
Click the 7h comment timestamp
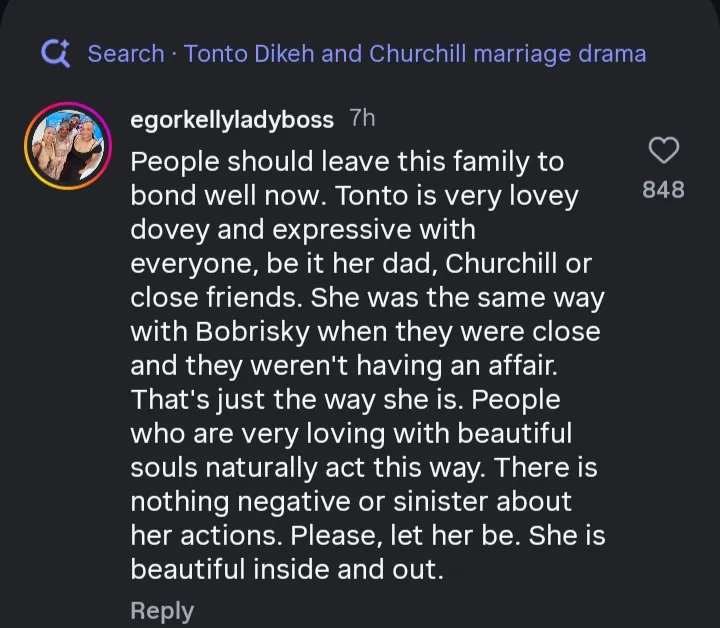(x=362, y=119)
